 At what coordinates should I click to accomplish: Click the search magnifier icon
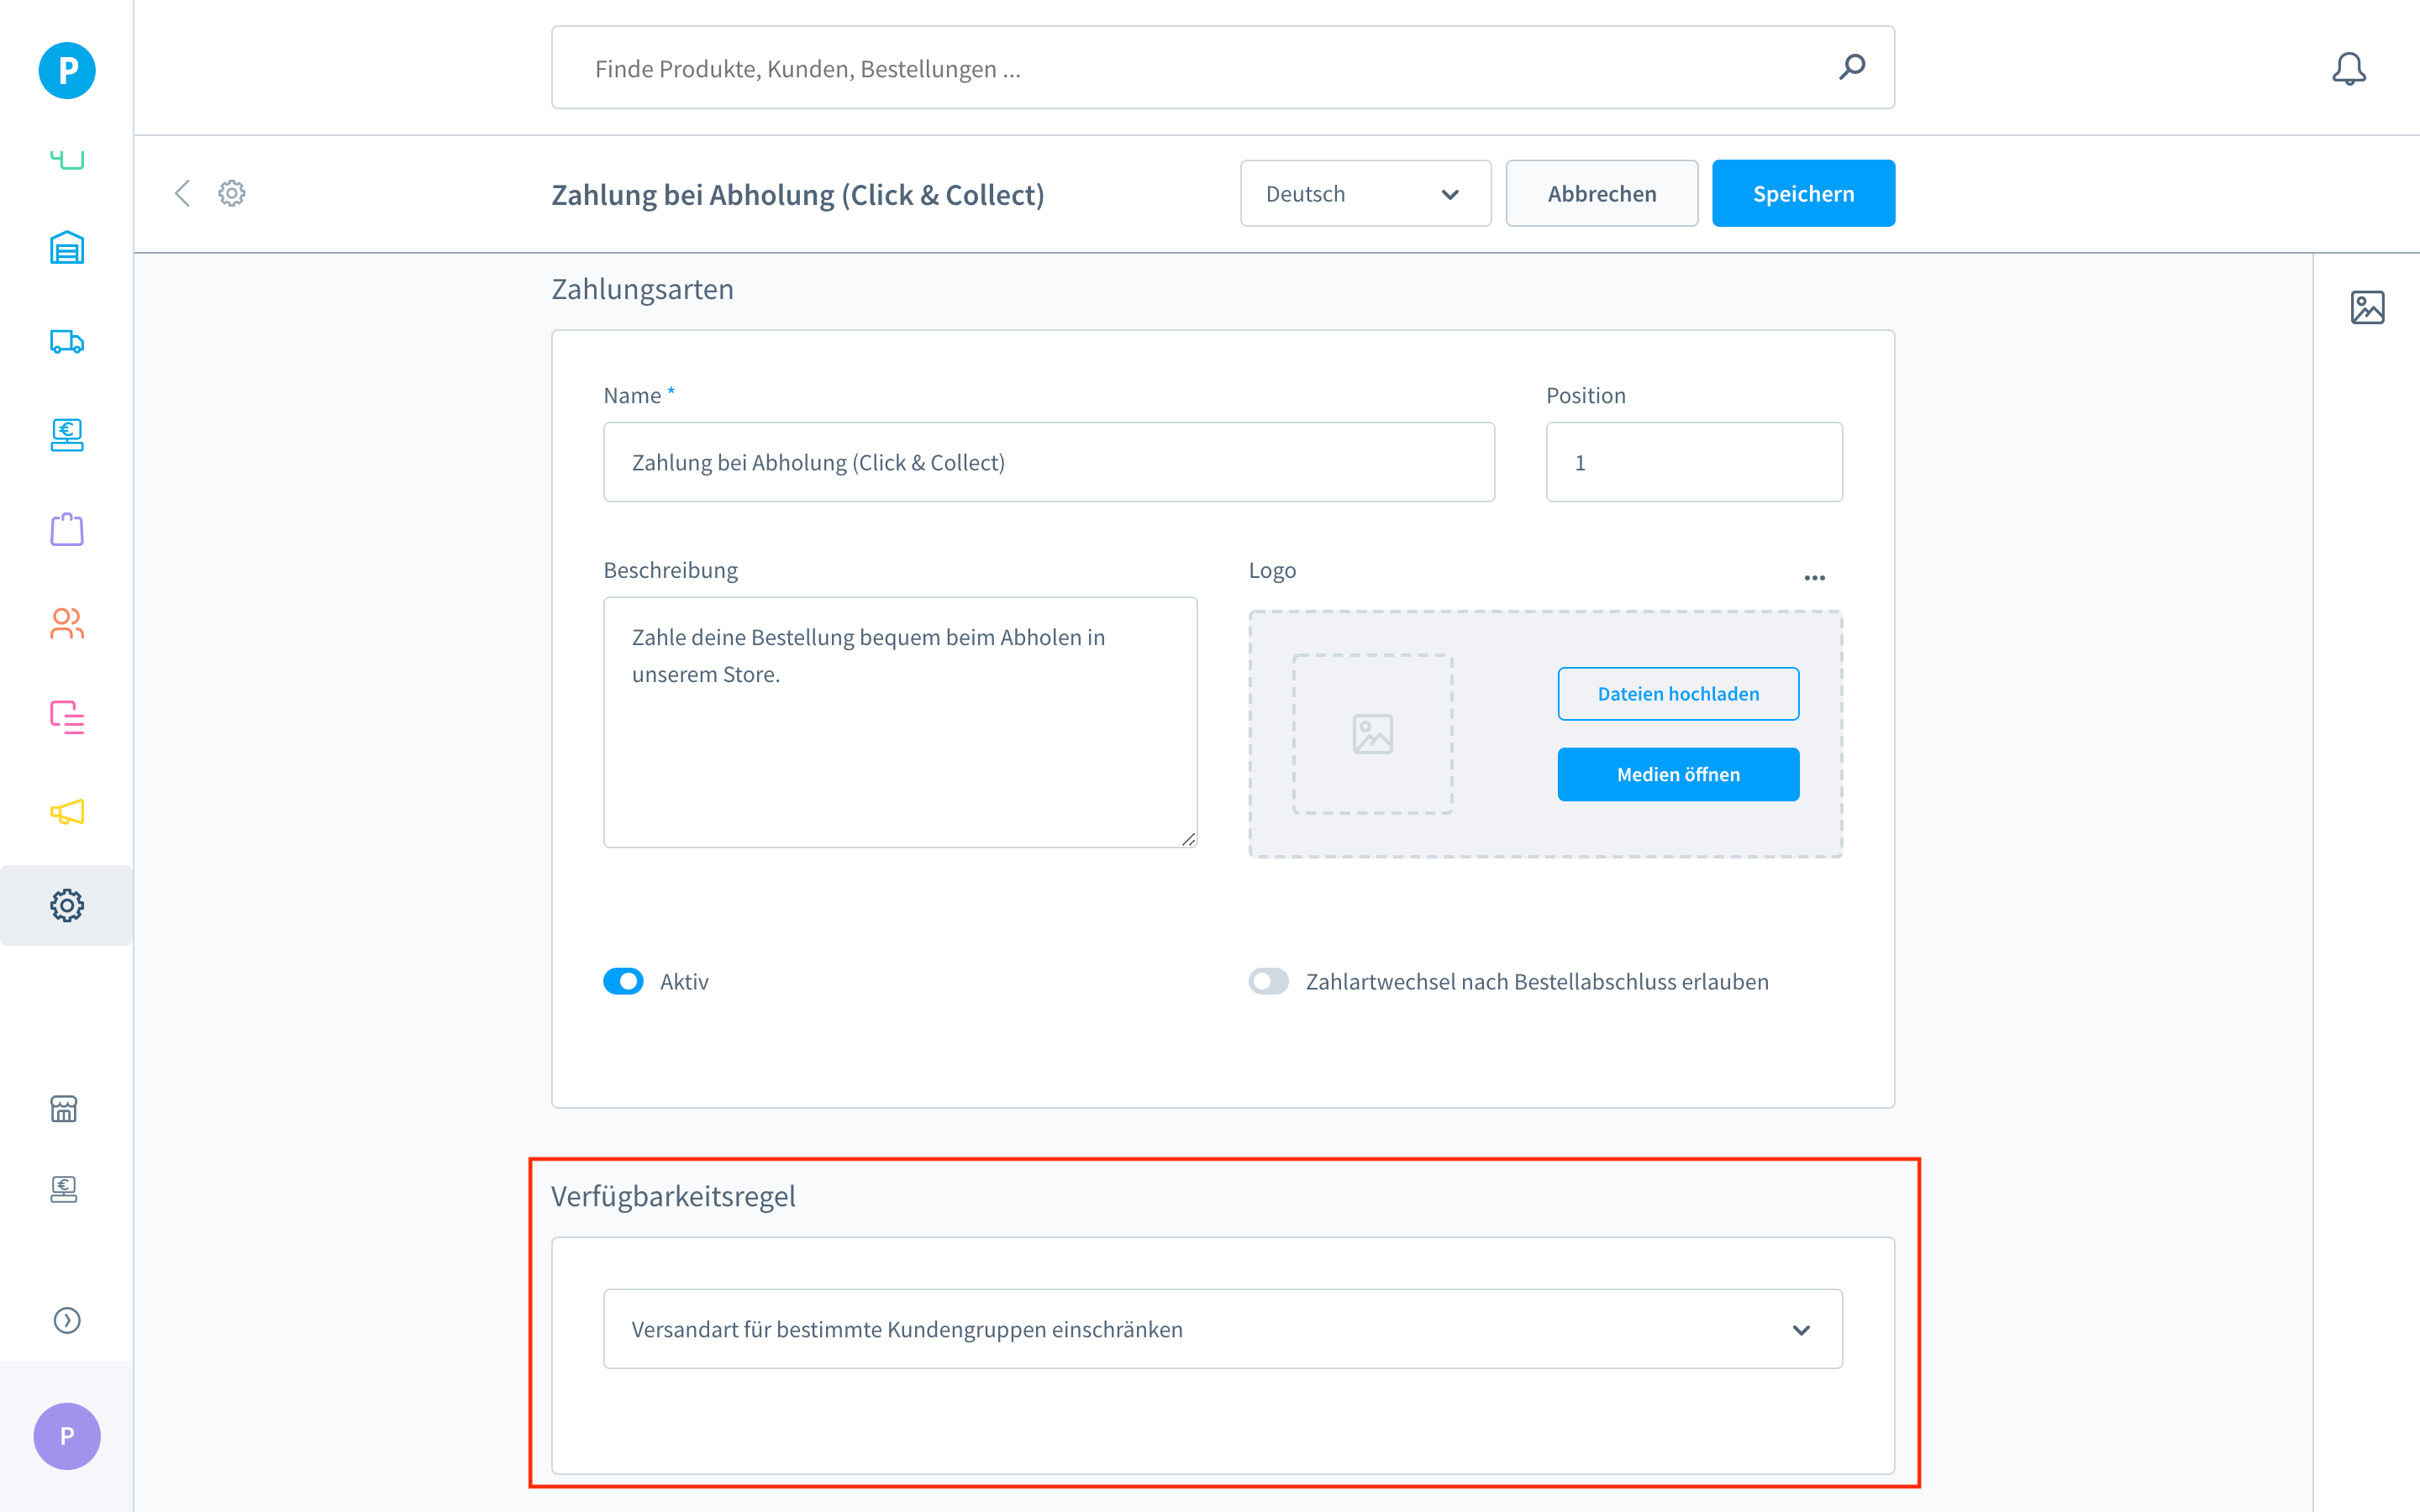pyautogui.click(x=1852, y=67)
